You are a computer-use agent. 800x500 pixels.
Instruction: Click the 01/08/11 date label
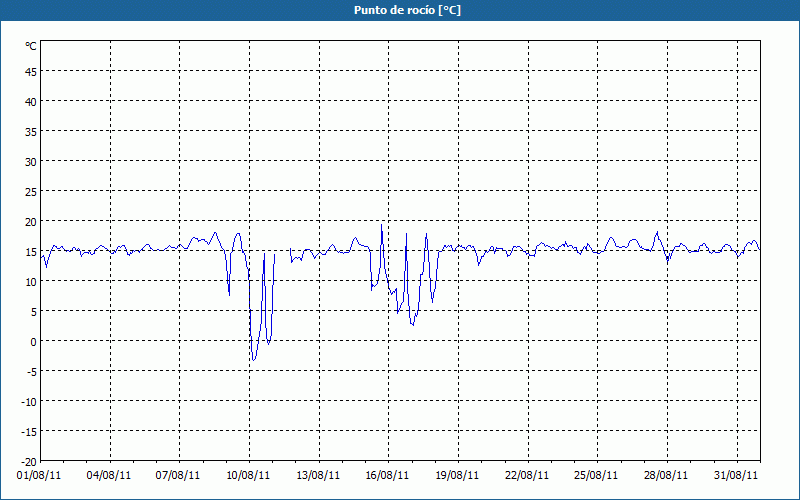coord(39,475)
